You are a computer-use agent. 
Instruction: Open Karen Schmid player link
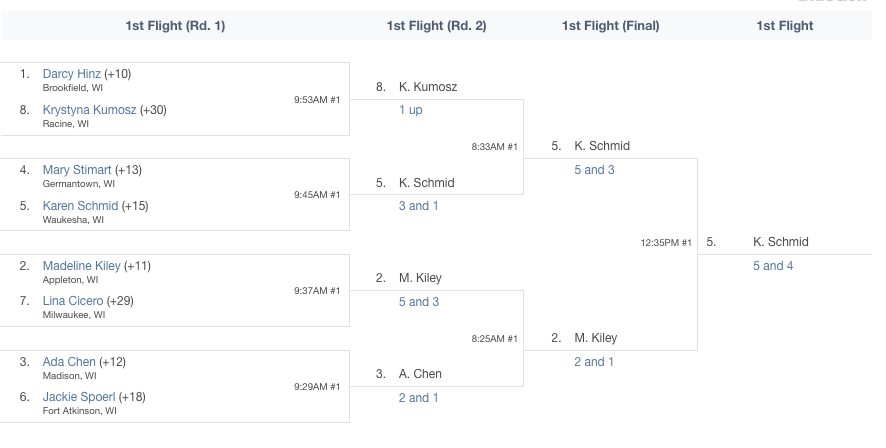click(80, 206)
